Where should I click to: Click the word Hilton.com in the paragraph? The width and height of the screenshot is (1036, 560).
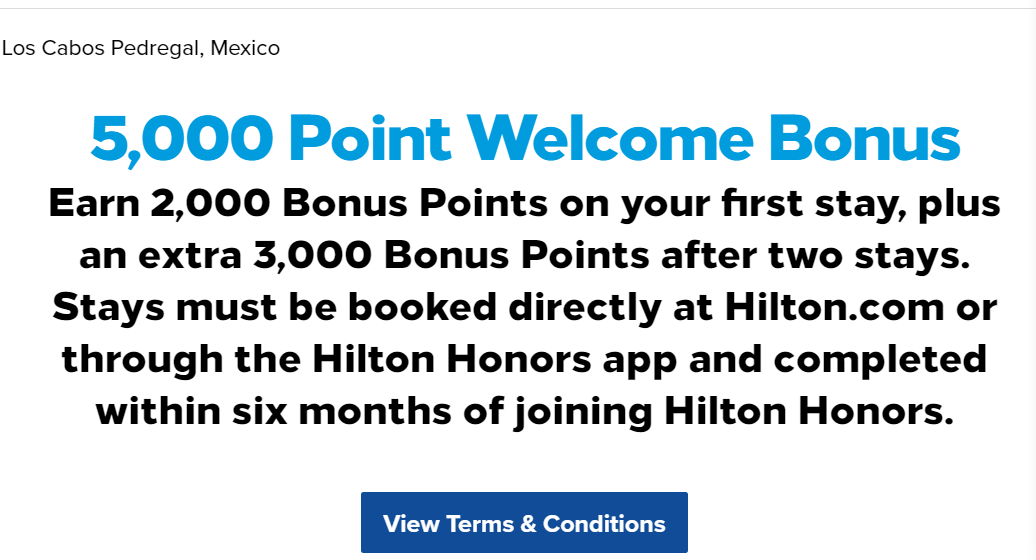tap(835, 307)
